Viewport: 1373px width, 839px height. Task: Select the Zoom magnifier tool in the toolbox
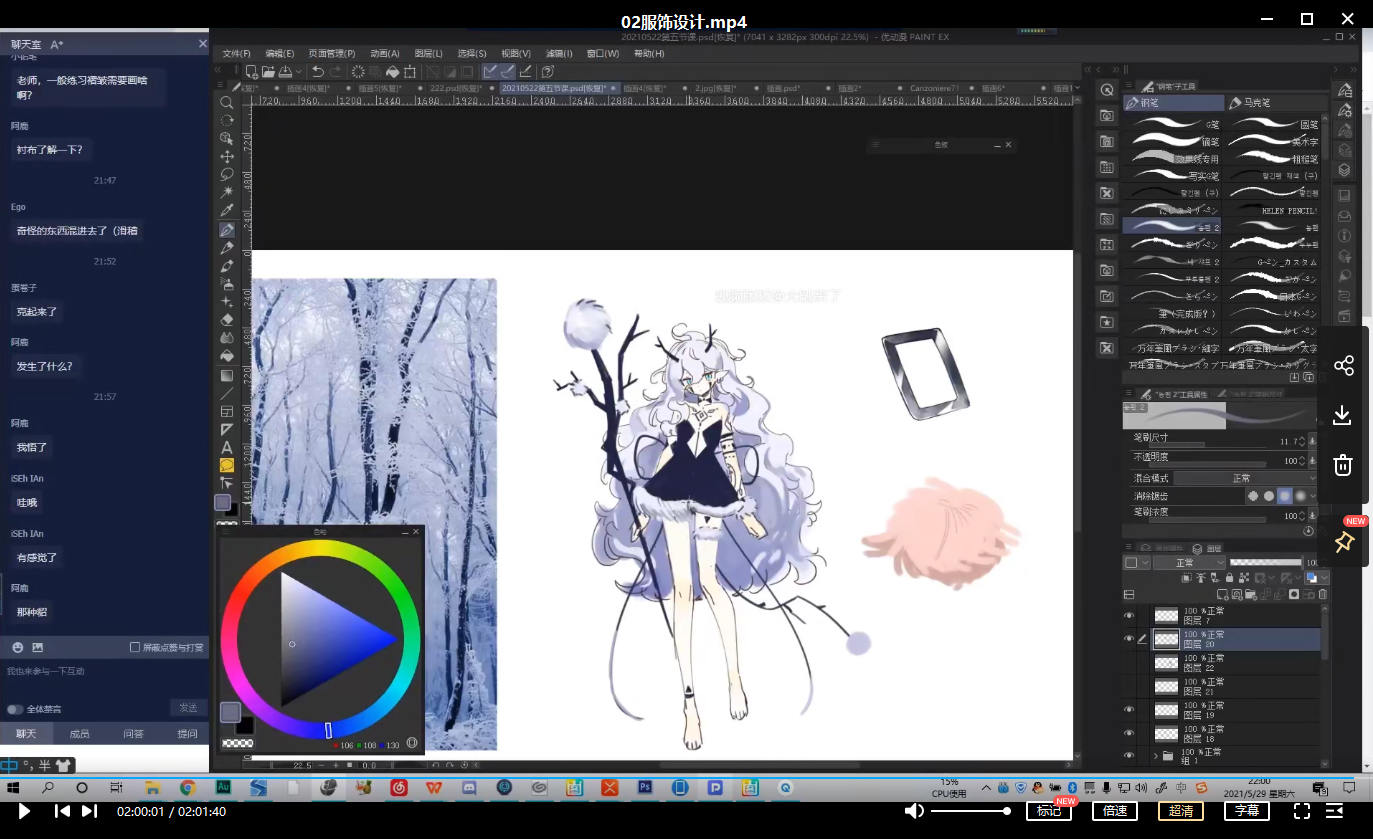tap(227, 102)
